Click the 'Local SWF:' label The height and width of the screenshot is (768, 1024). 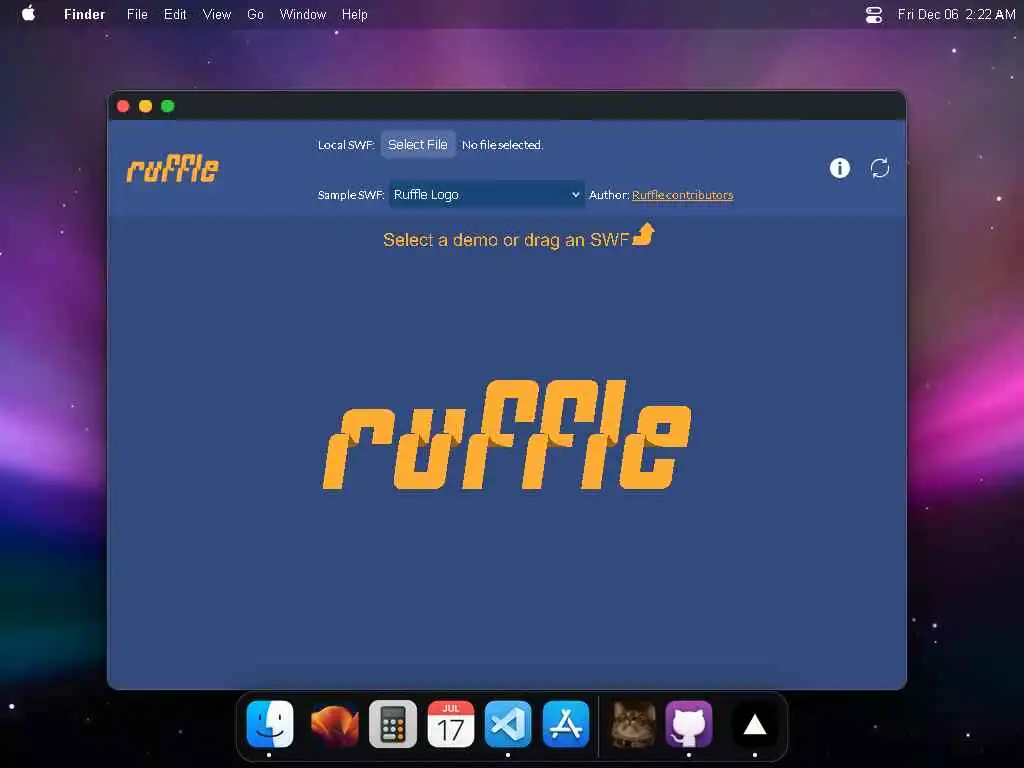tap(346, 145)
